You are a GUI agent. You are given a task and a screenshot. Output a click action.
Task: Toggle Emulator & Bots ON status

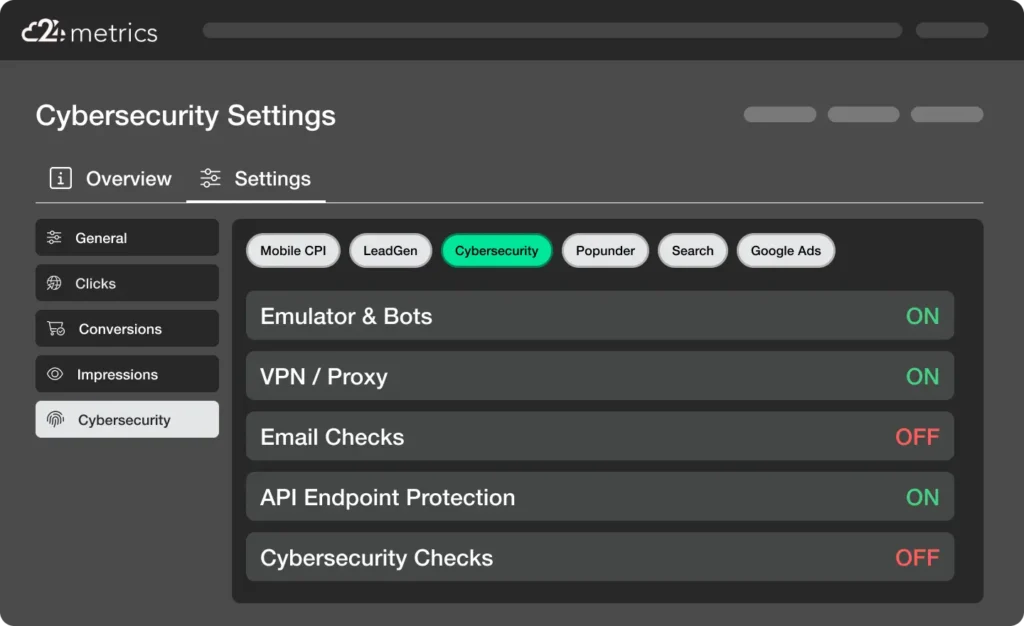pos(922,316)
